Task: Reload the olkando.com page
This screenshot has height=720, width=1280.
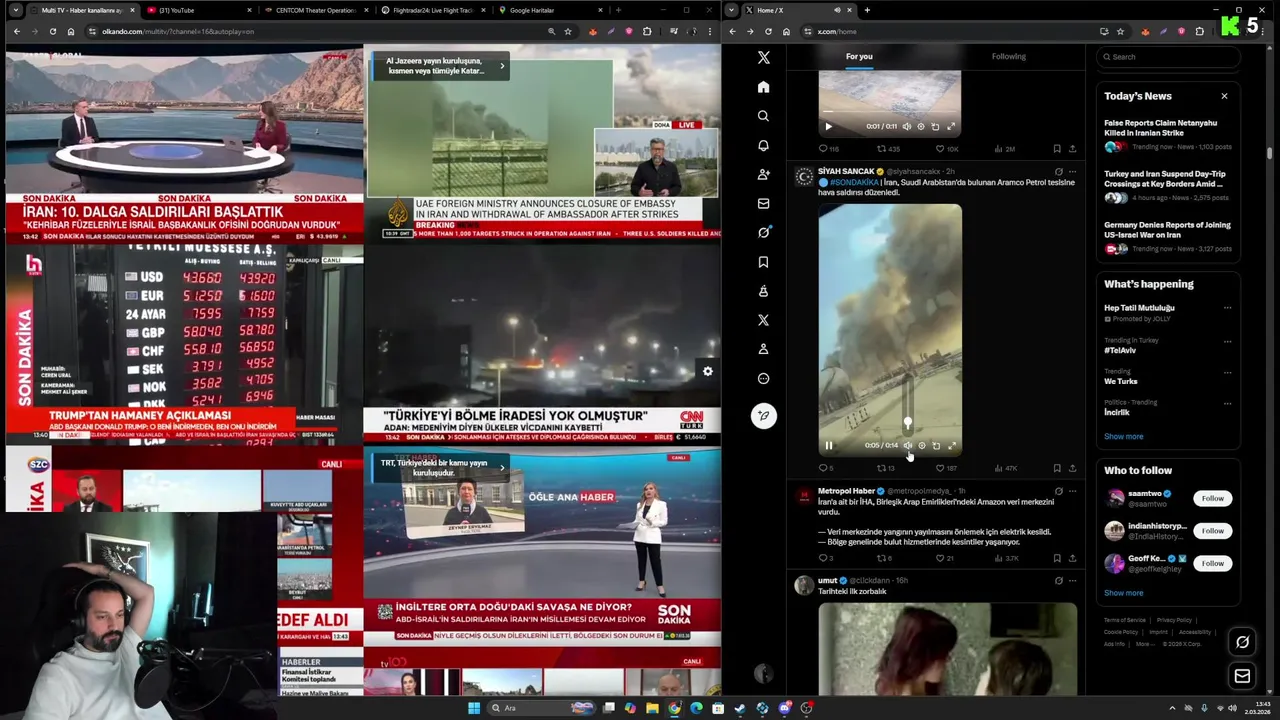Action: pos(52,31)
